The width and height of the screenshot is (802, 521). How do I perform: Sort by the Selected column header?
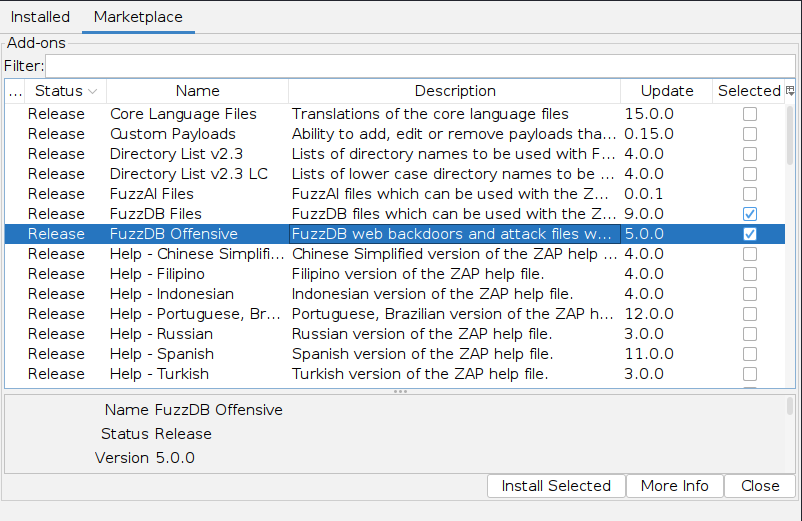[x=749, y=91]
